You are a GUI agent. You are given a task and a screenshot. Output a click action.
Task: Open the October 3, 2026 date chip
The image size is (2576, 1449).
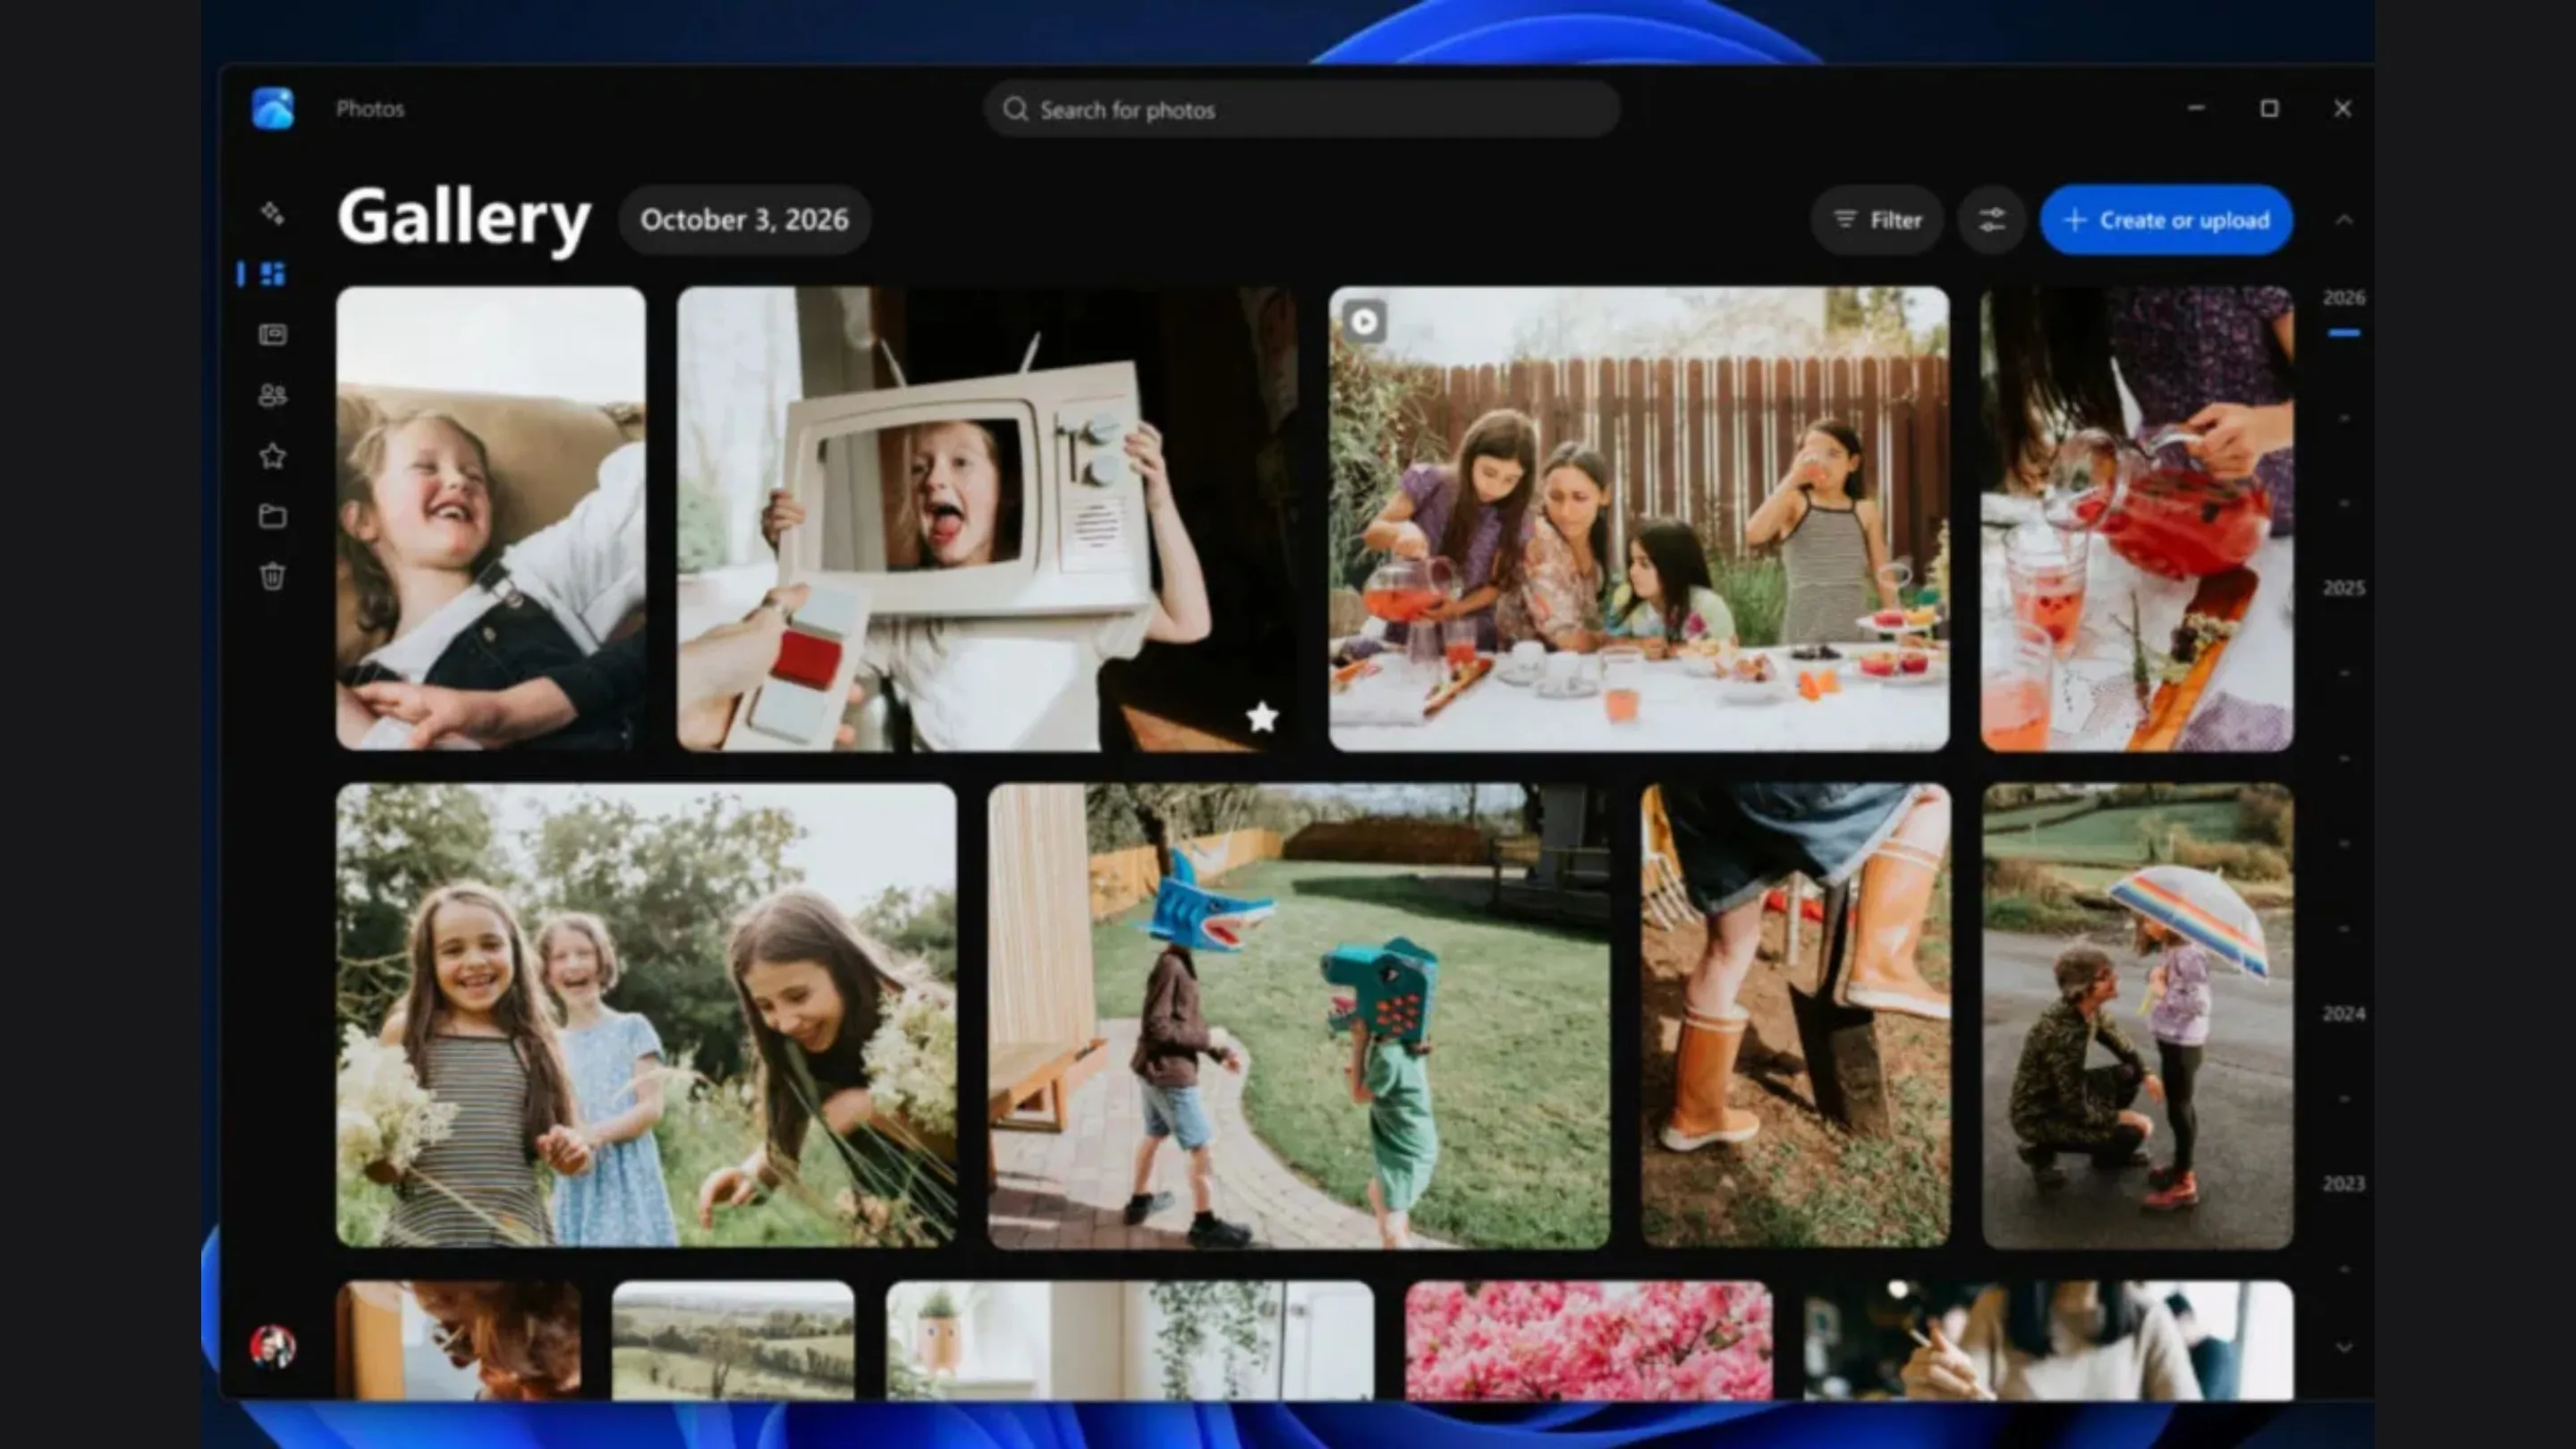744,220
